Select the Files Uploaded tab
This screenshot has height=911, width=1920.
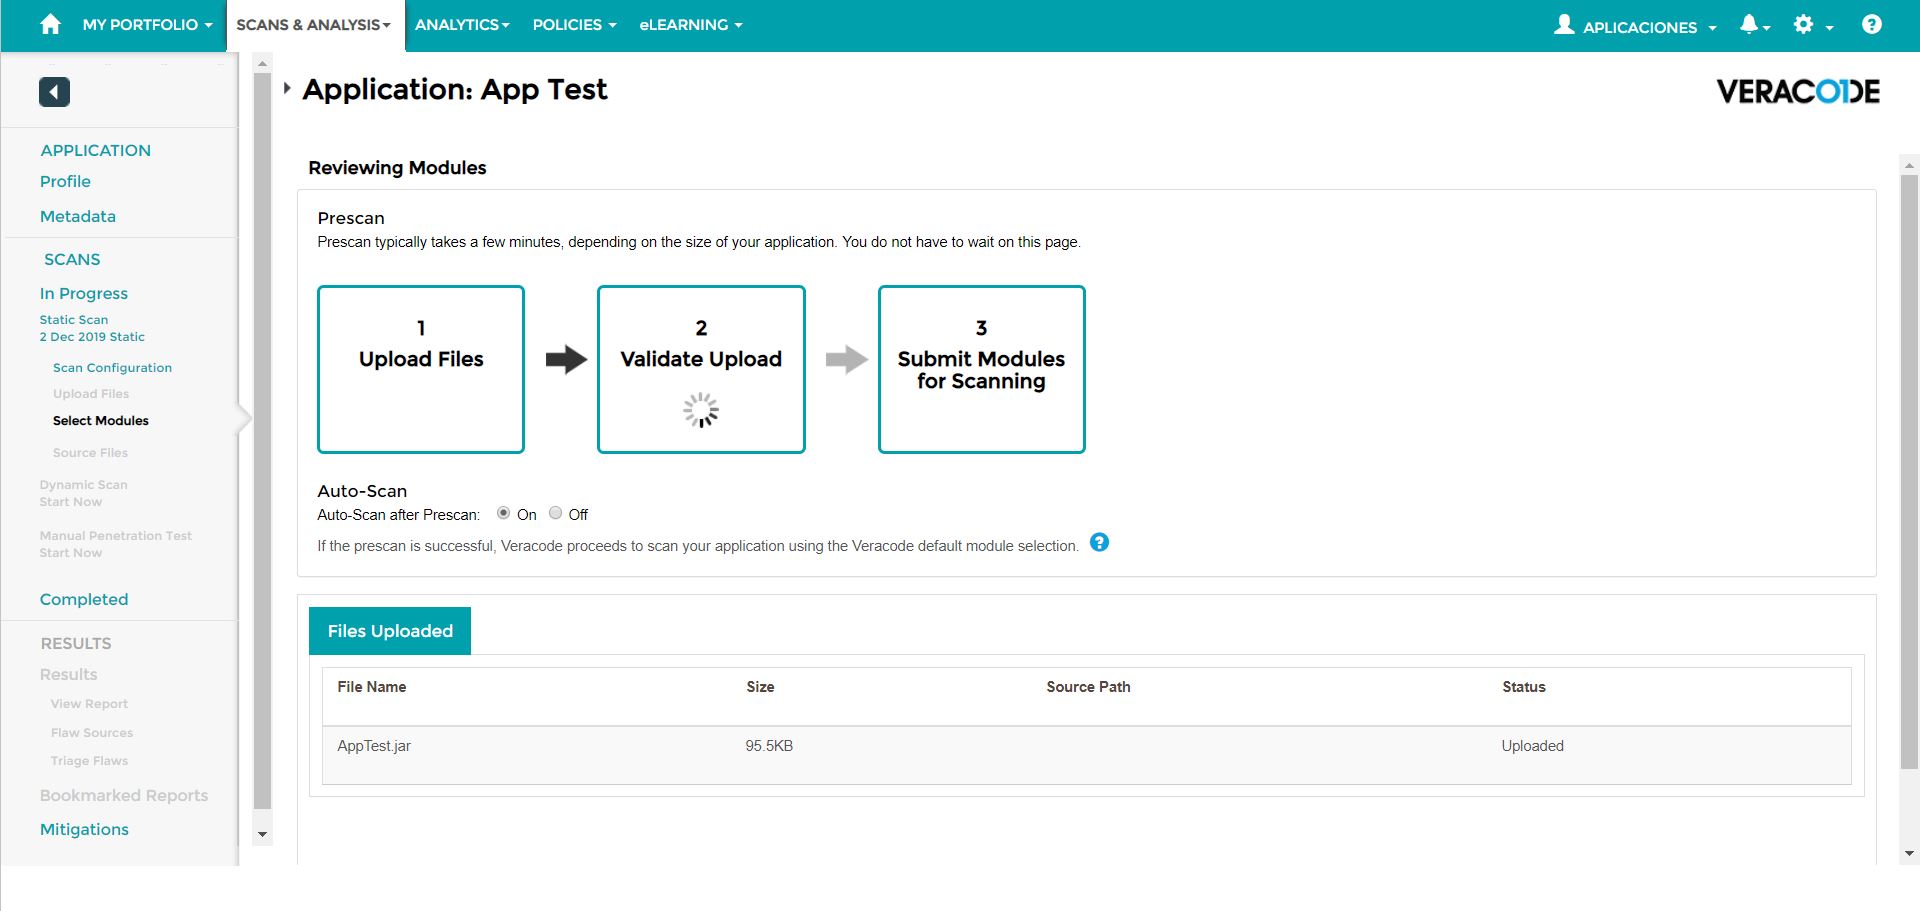(390, 631)
